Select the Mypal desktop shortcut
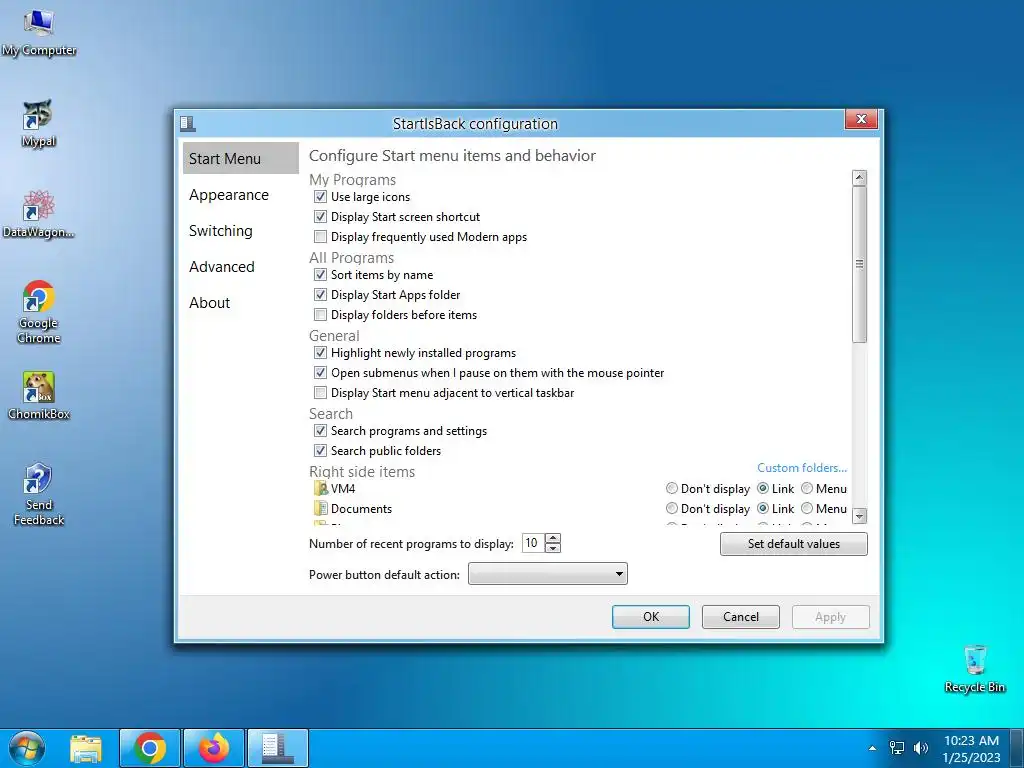1024x768 pixels. [39, 123]
